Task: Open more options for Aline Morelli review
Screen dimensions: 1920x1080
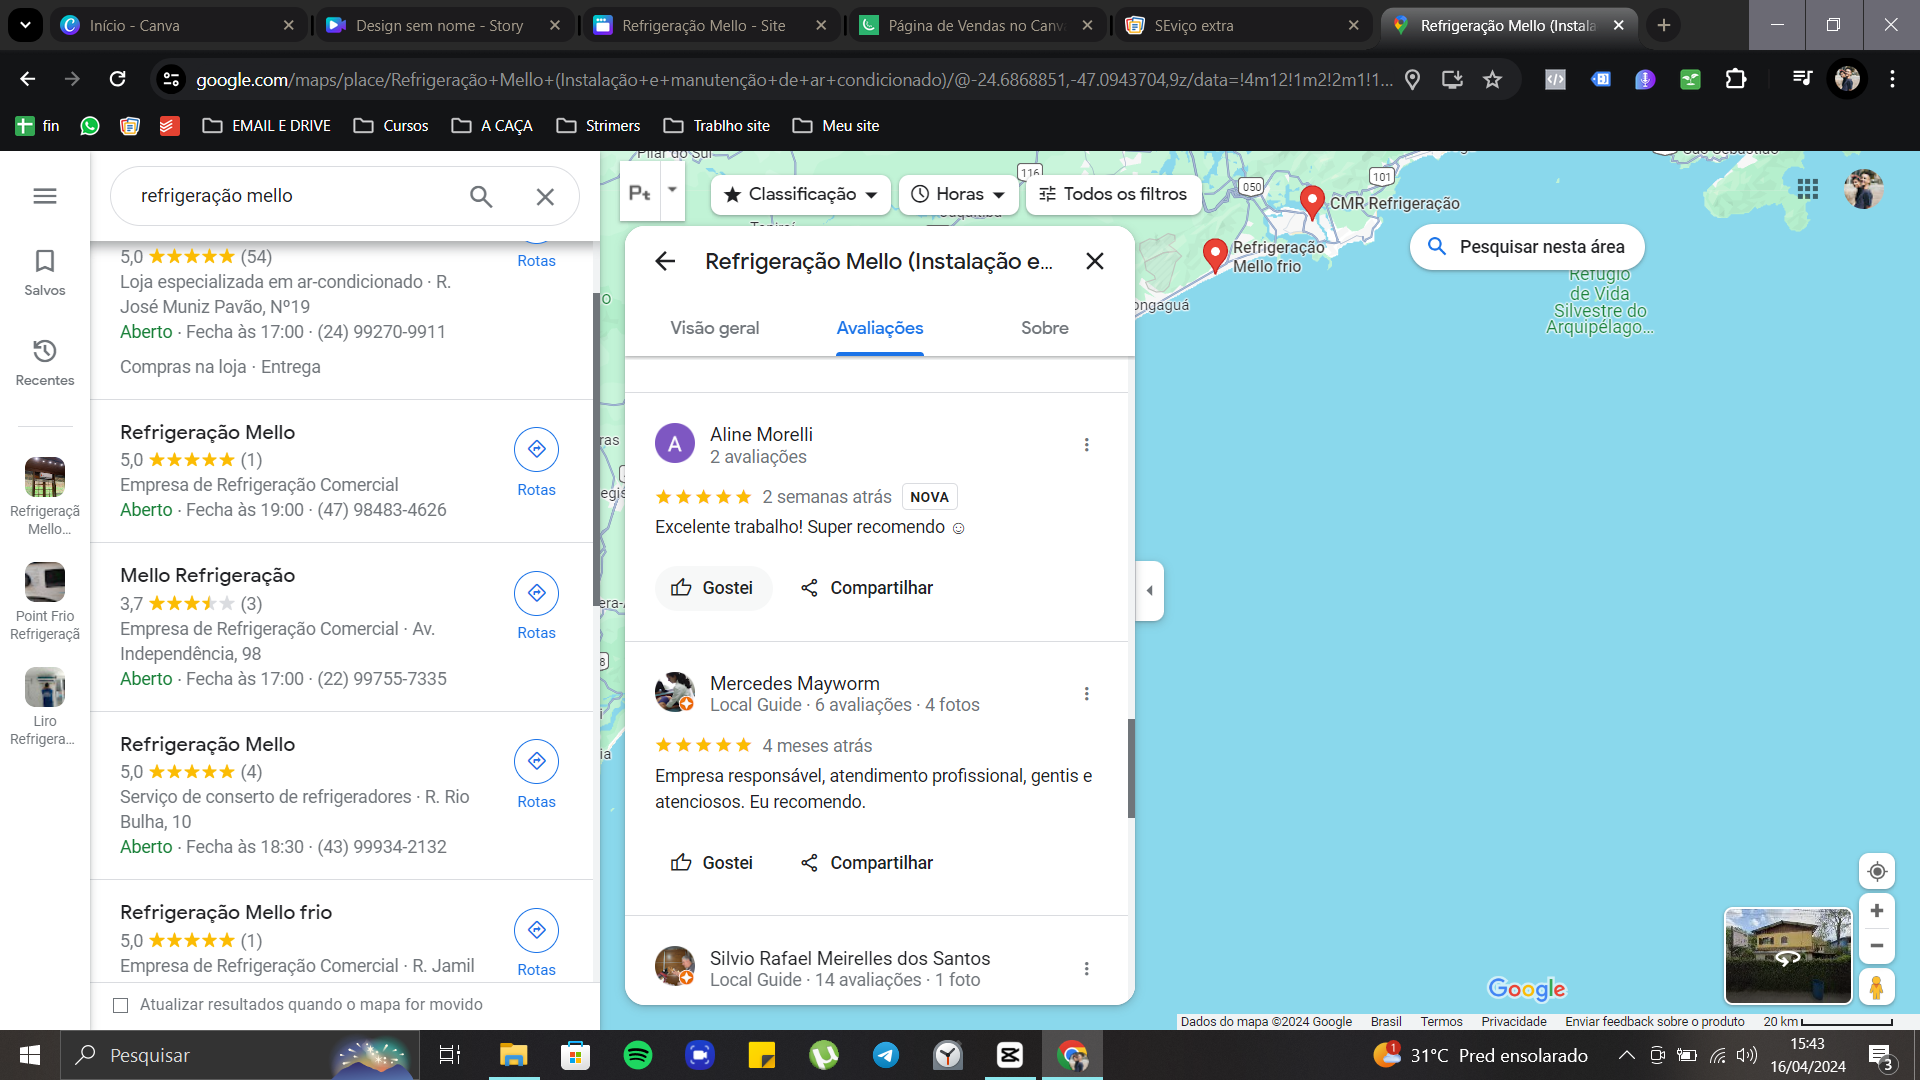Action: click(1087, 445)
